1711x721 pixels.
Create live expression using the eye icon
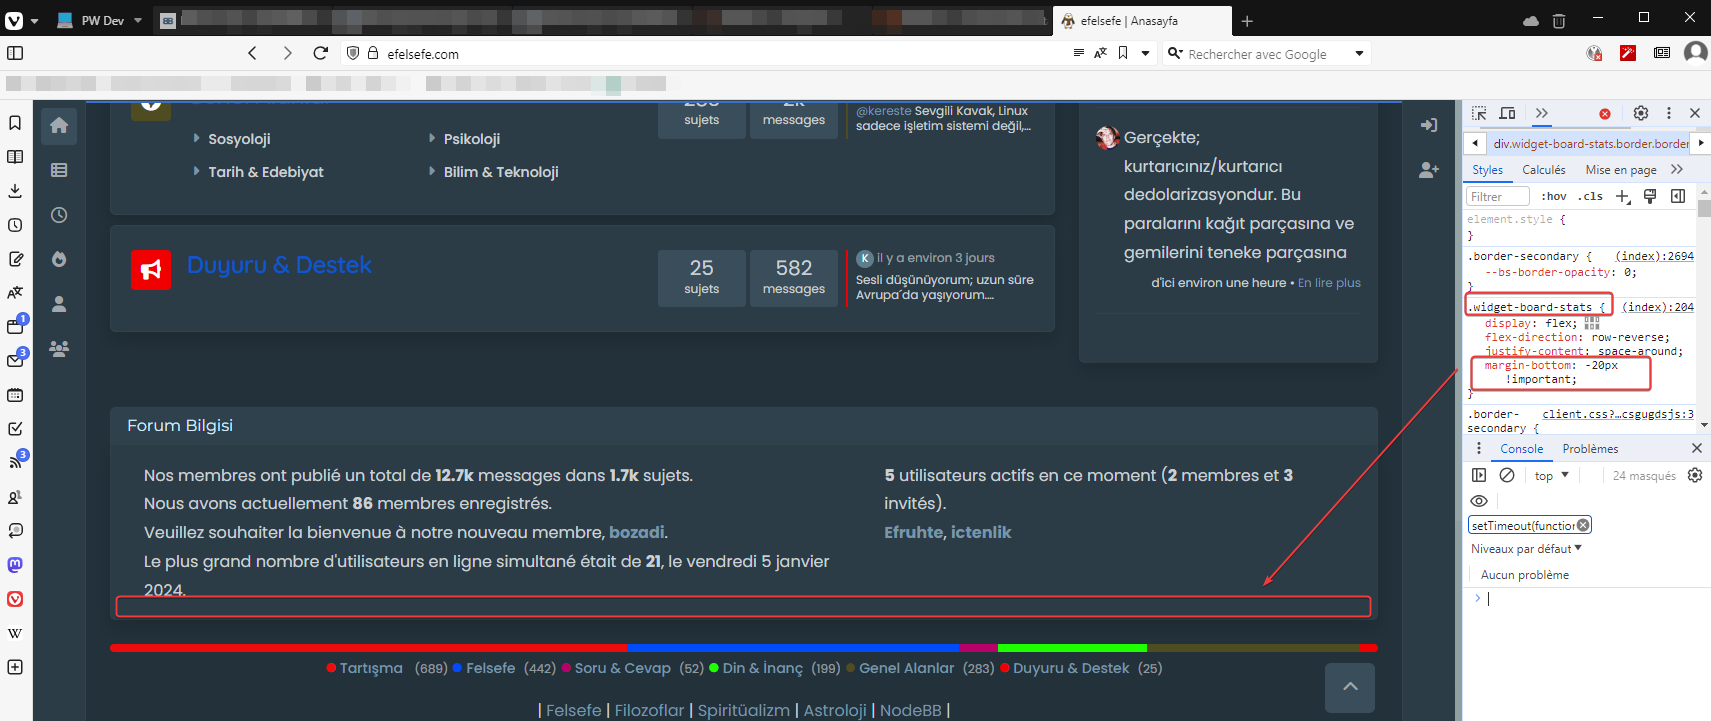point(1479,501)
